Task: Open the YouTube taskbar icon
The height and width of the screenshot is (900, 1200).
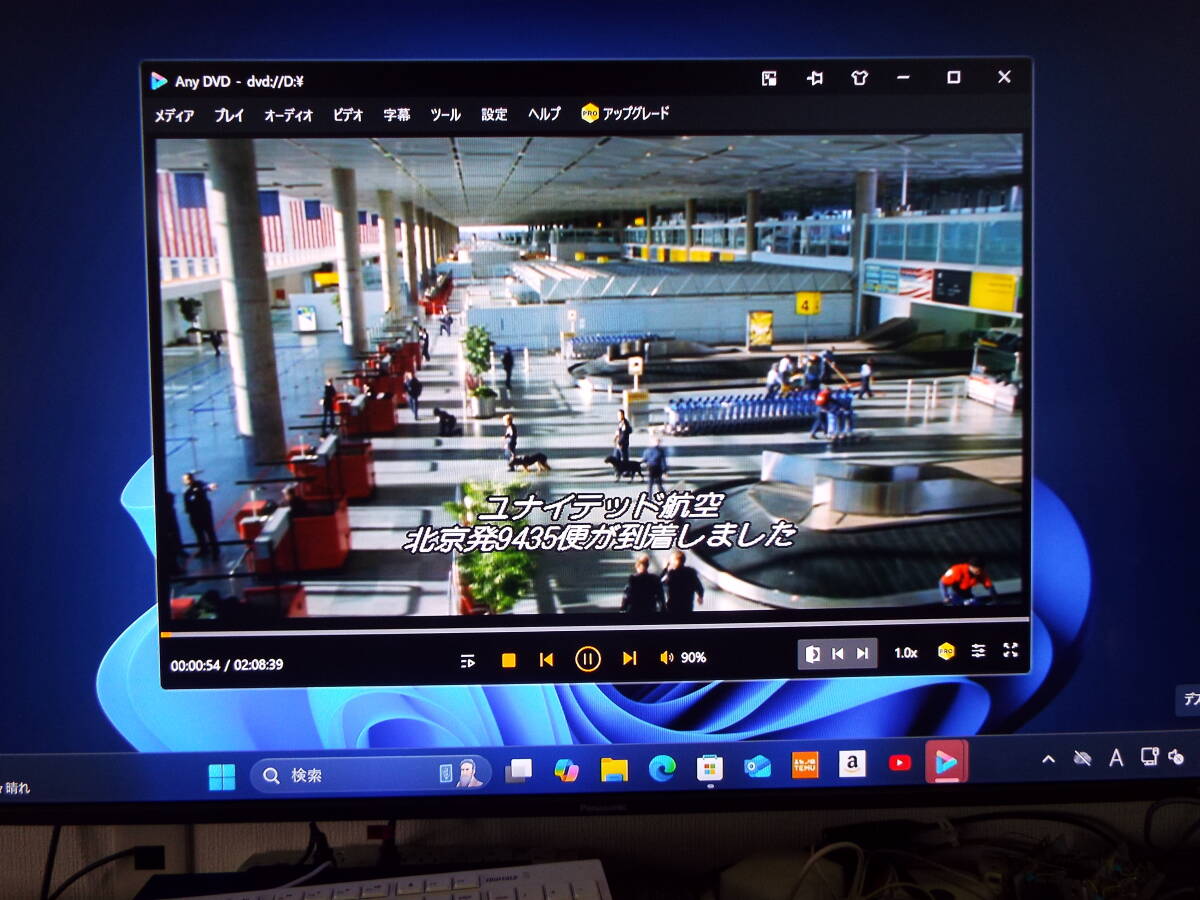Action: tap(900, 763)
